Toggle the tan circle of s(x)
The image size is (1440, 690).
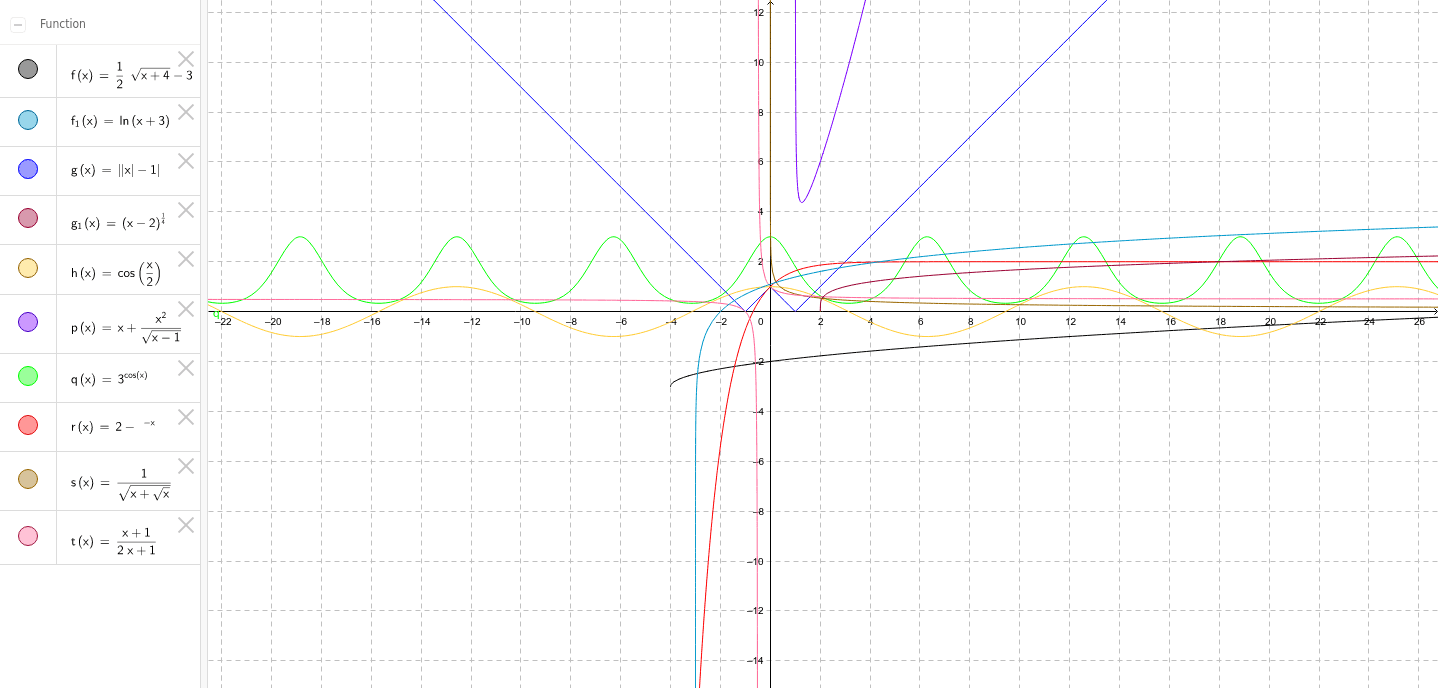tap(28, 479)
